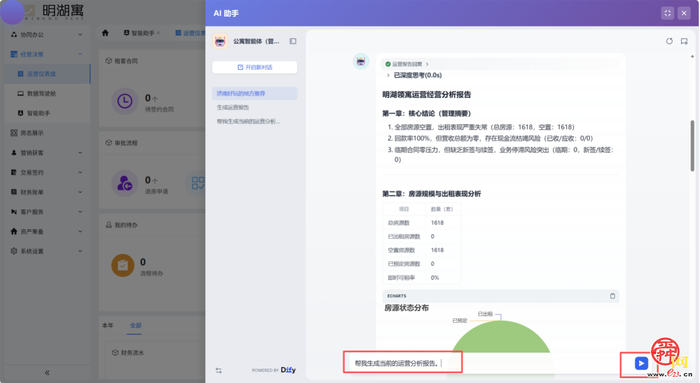This screenshot has width=700, height=383.
Task: Click the settings sliders icon at sidebar bottom
Action: (218, 370)
